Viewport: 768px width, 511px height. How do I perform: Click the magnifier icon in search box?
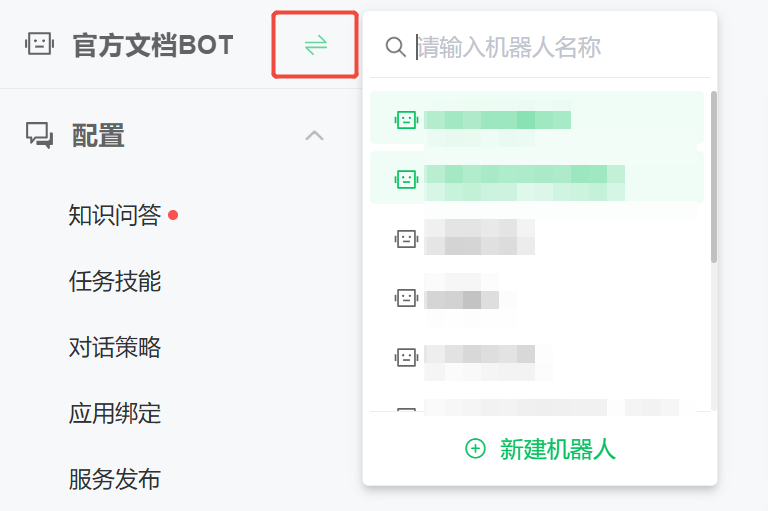(396, 47)
